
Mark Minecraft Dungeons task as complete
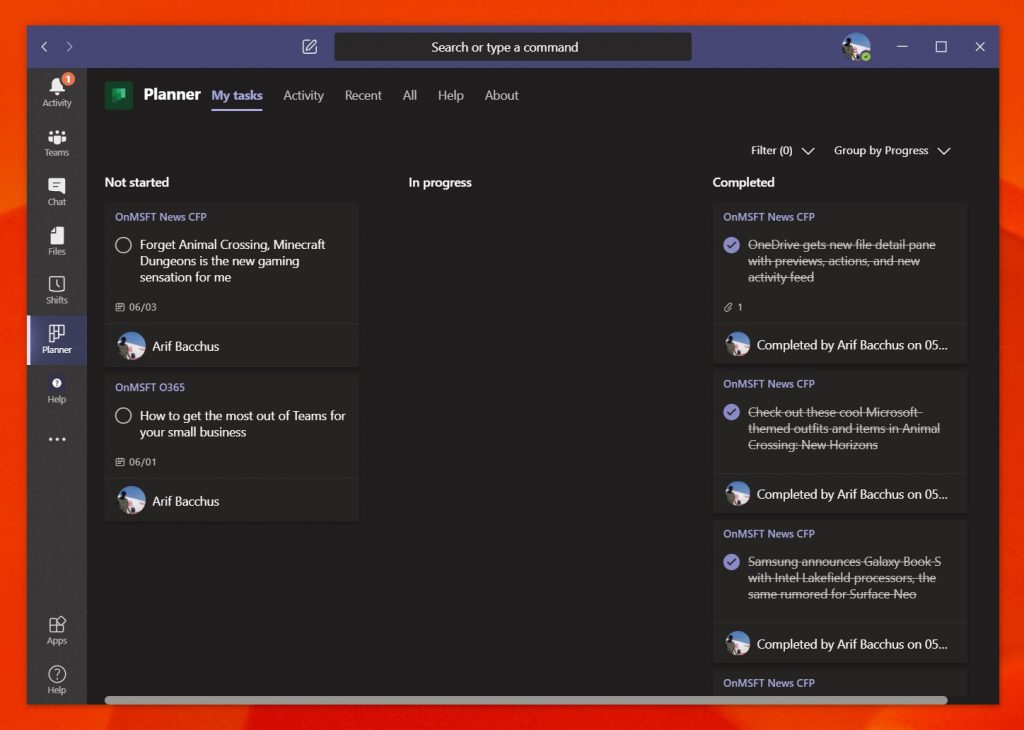(x=123, y=246)
